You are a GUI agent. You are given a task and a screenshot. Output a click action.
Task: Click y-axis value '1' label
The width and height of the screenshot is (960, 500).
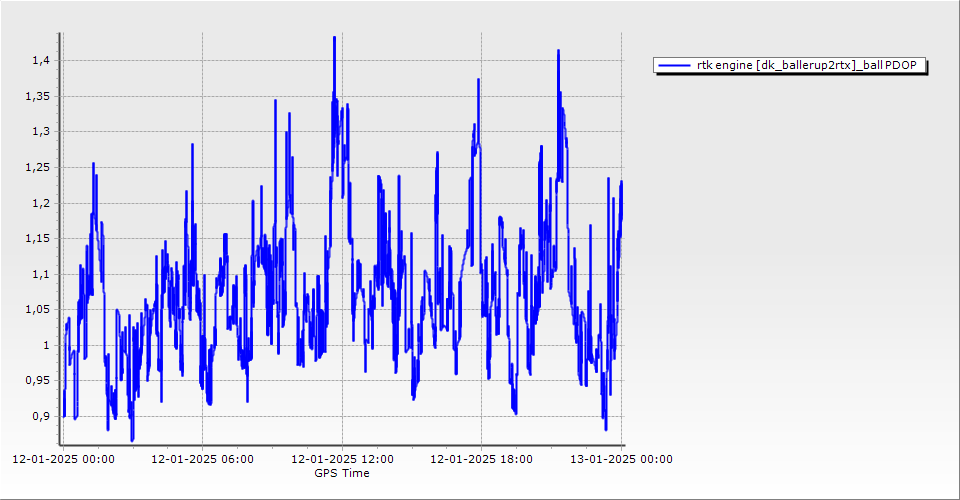point(47,345)
